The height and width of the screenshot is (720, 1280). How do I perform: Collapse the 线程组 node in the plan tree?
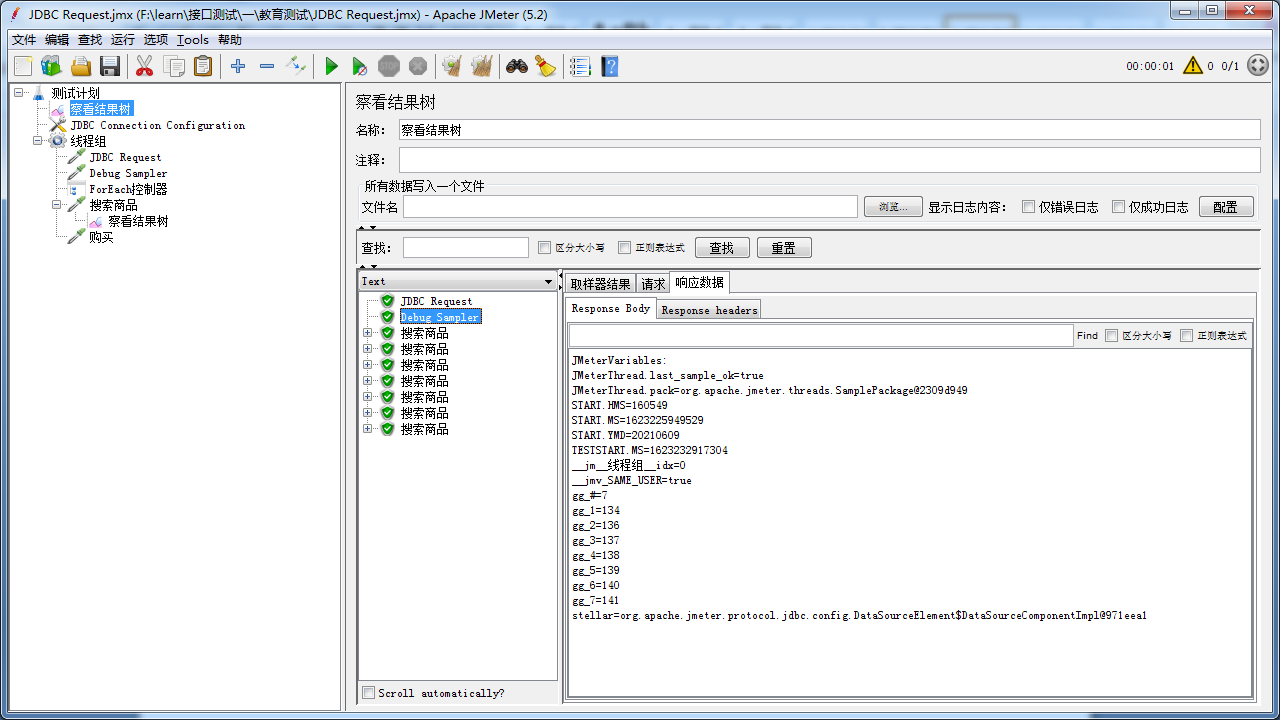click(x=39, y=141)
